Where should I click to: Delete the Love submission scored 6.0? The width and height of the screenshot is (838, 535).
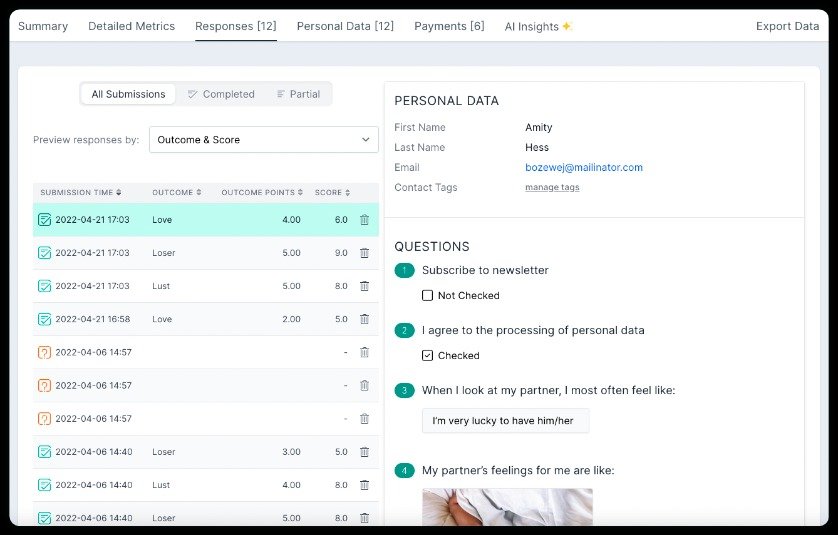click(364, 220)
